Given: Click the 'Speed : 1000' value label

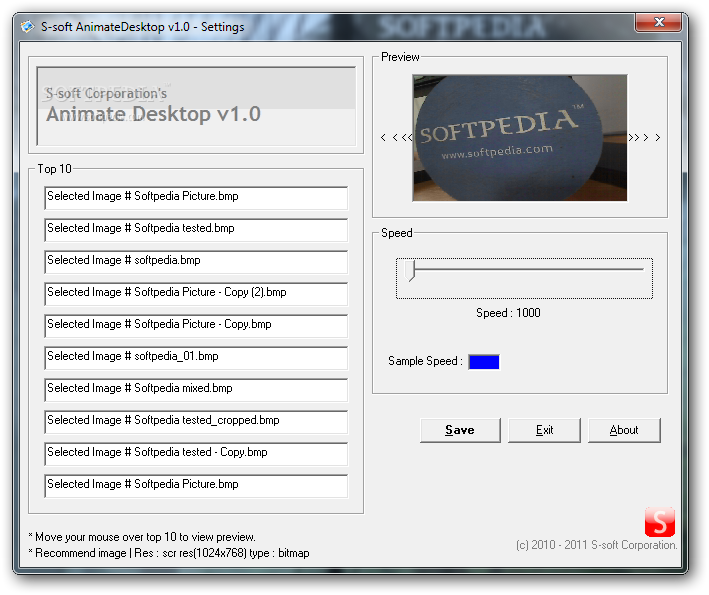Looking at the screenshot, I should pyautogui.click(x=508, y=313).
